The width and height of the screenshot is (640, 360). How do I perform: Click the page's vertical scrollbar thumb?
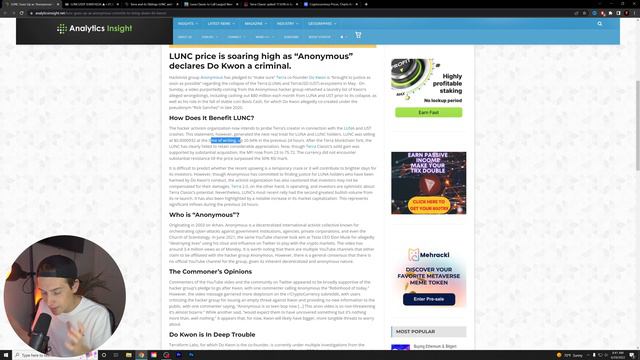(x=637, y=125)
